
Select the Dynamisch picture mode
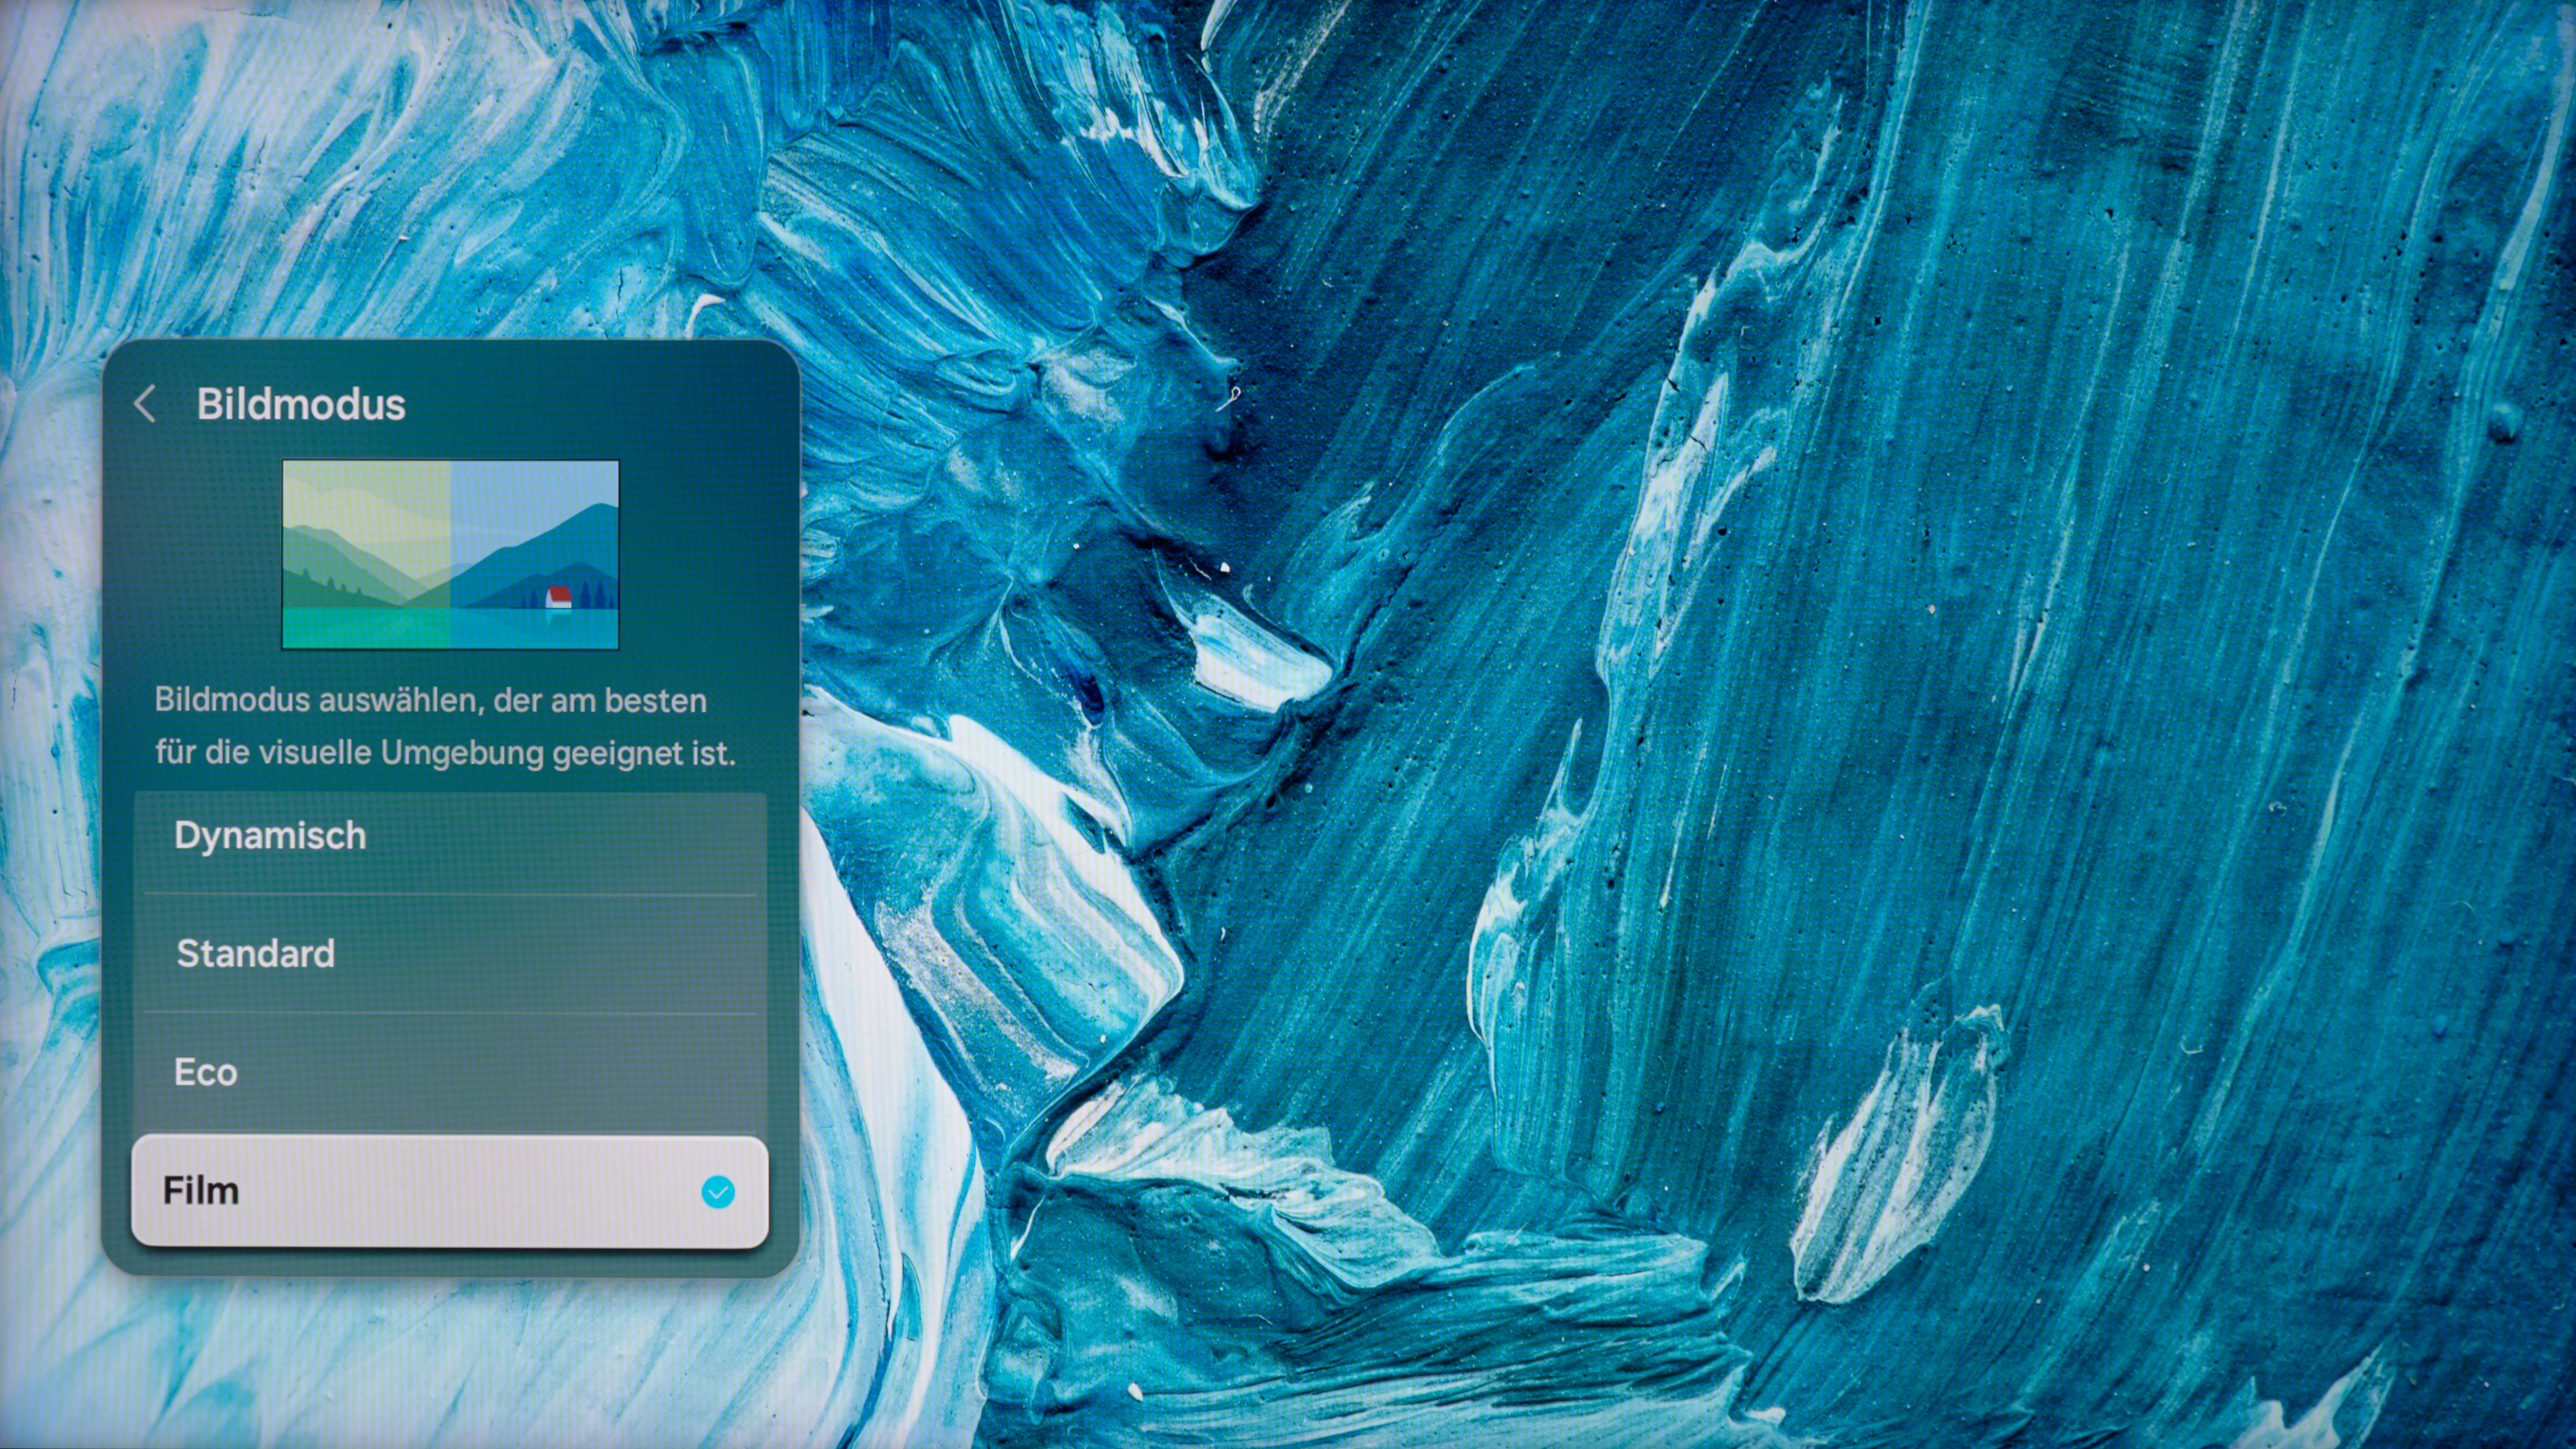[450, 836]
